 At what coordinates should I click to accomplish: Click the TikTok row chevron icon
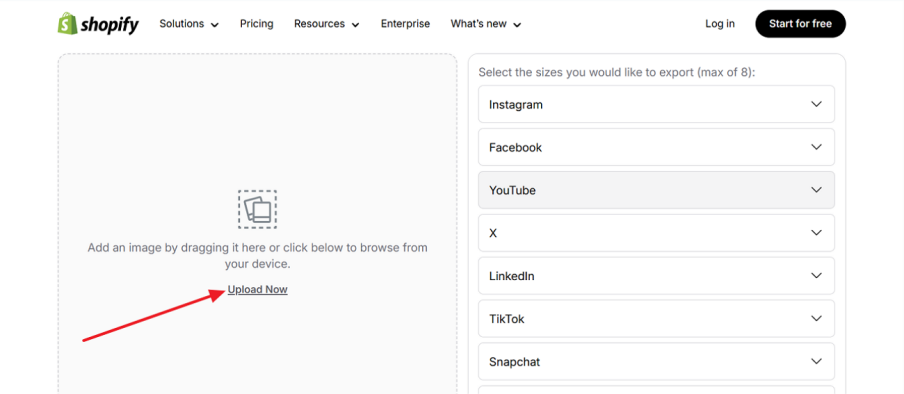tap(816, 318)
